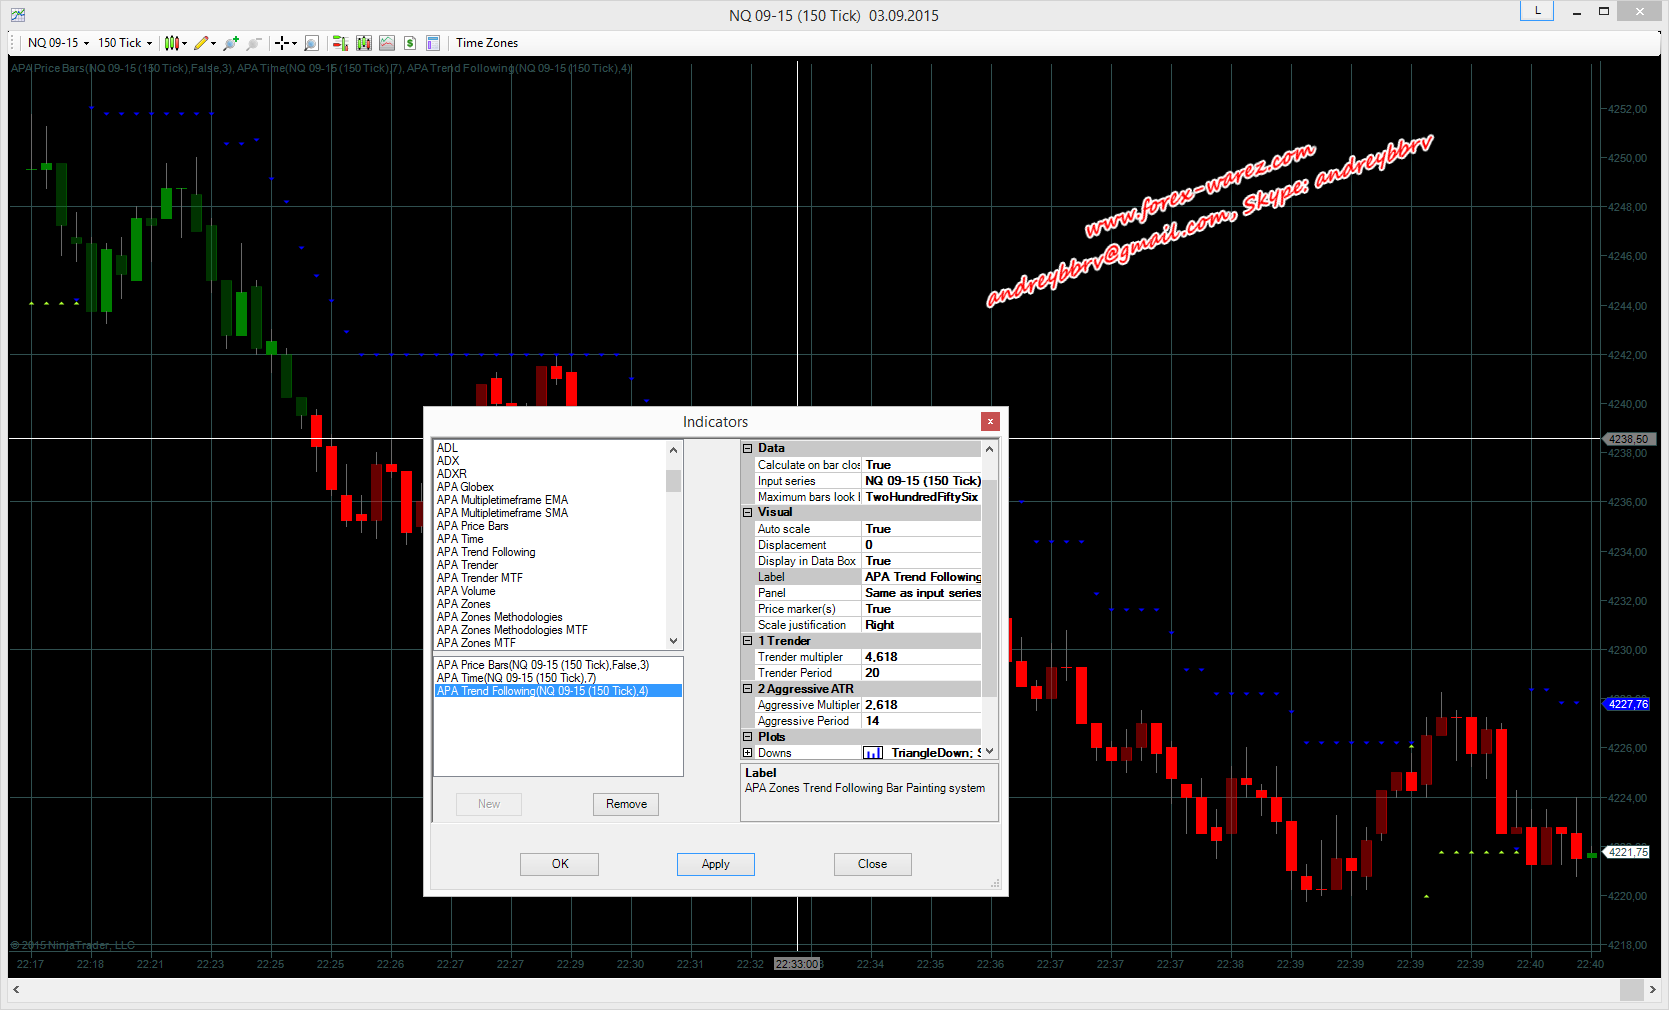Open the Strategies dollar icon

tap(410, 43)
